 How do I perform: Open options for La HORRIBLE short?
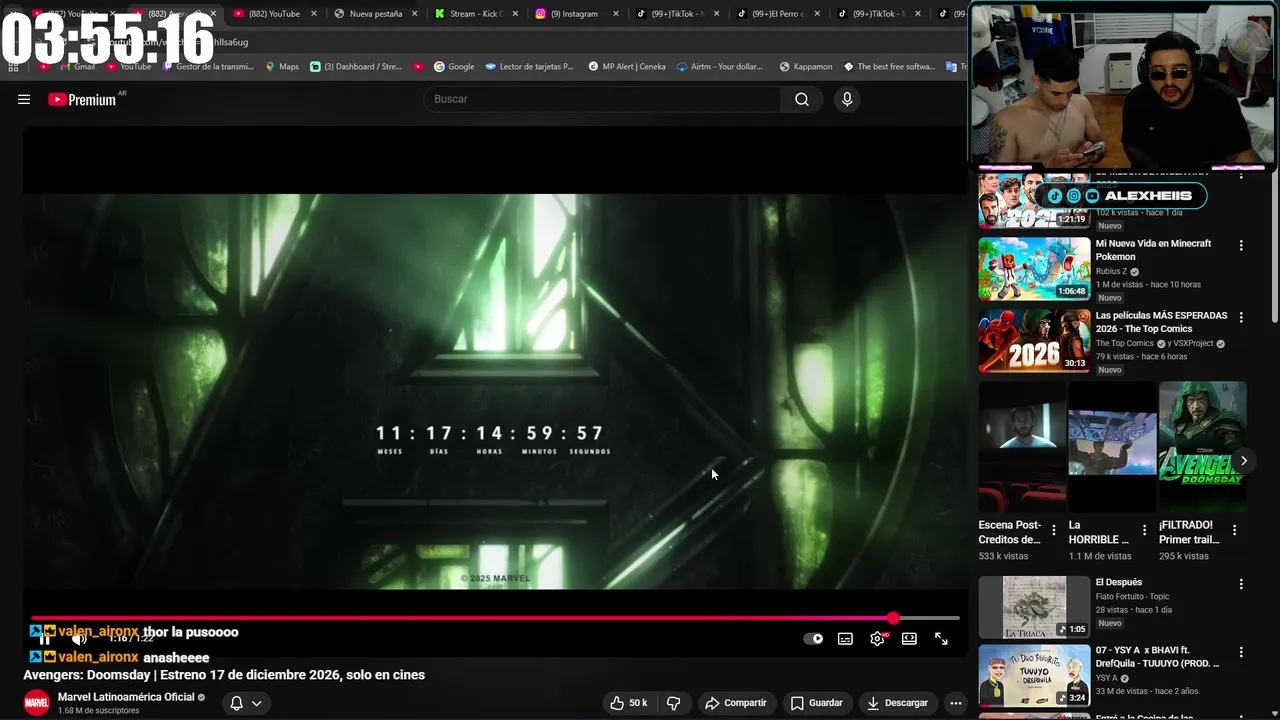[x=1144, y=530]
